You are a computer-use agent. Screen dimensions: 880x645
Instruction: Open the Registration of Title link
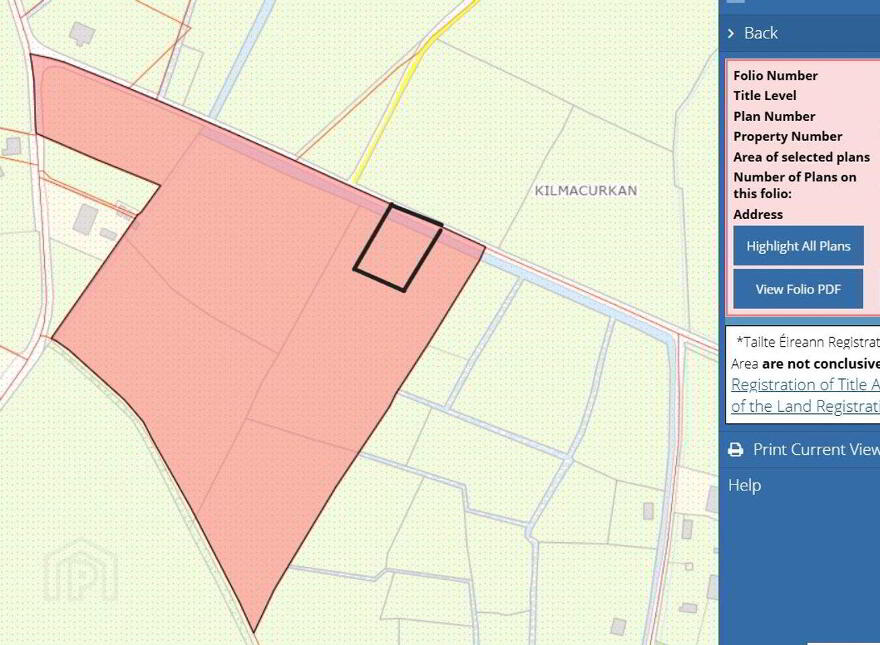click(805, 385)
